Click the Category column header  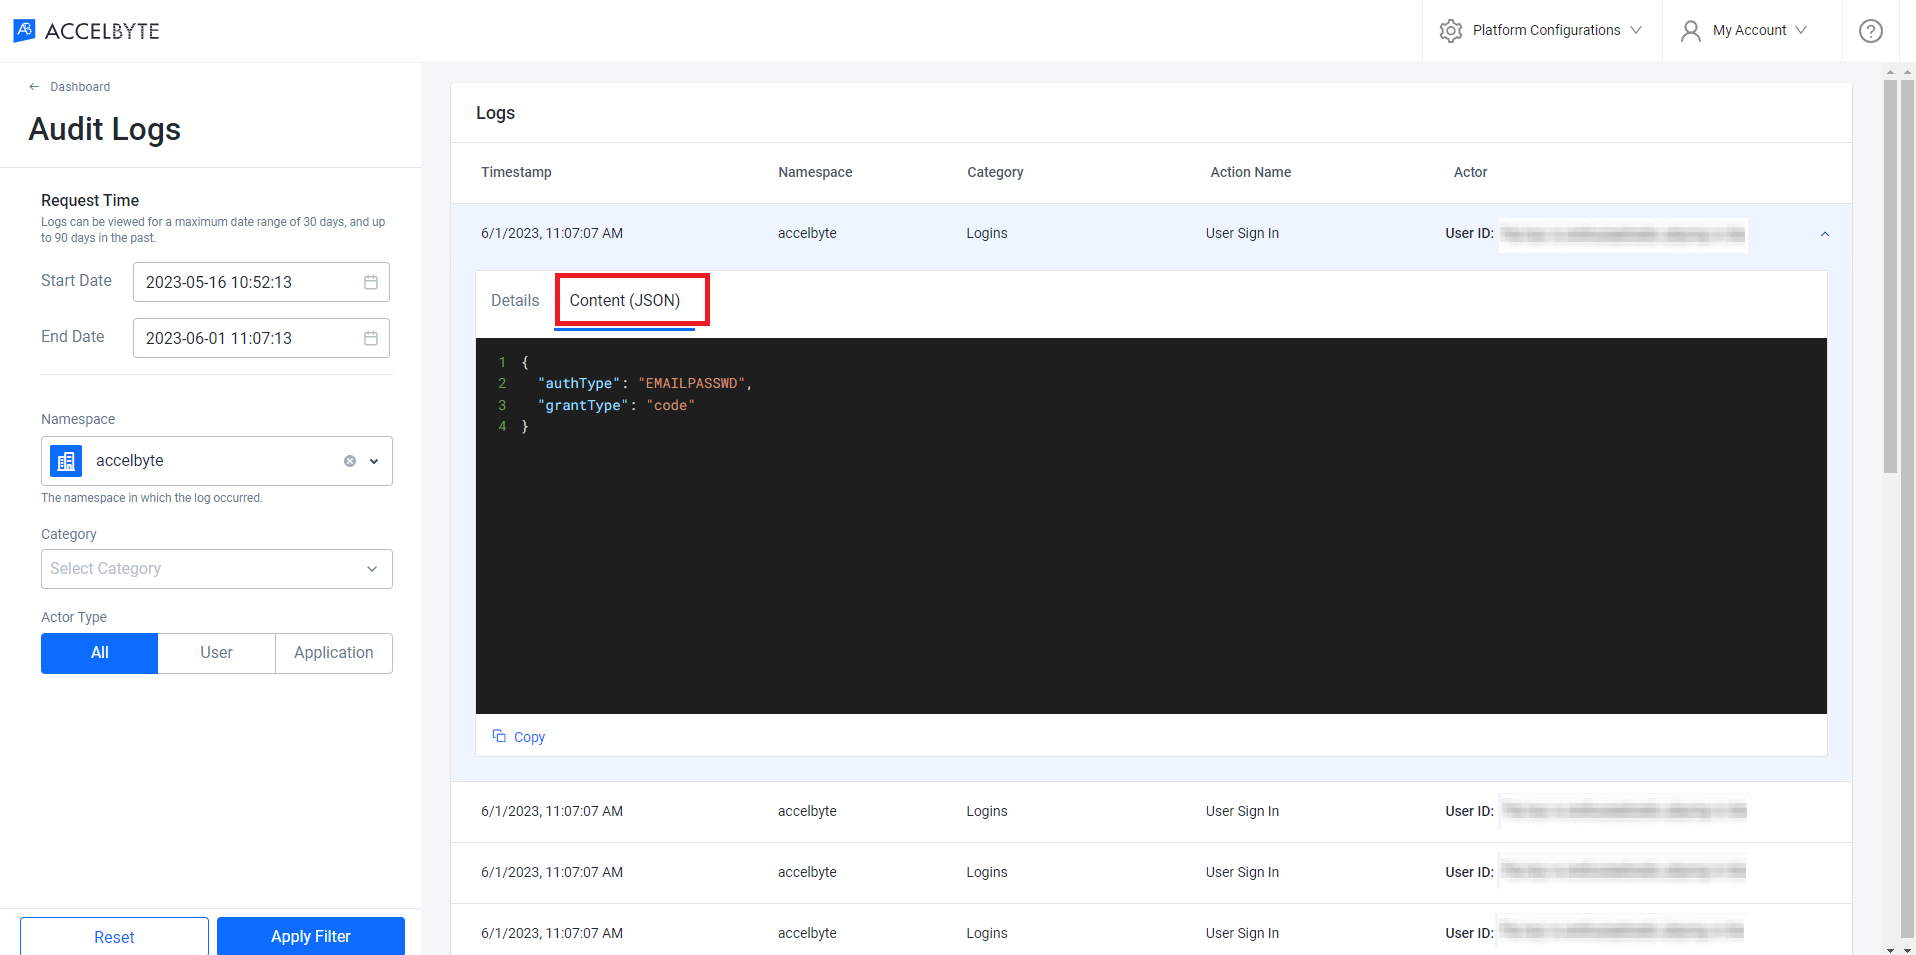995,172
